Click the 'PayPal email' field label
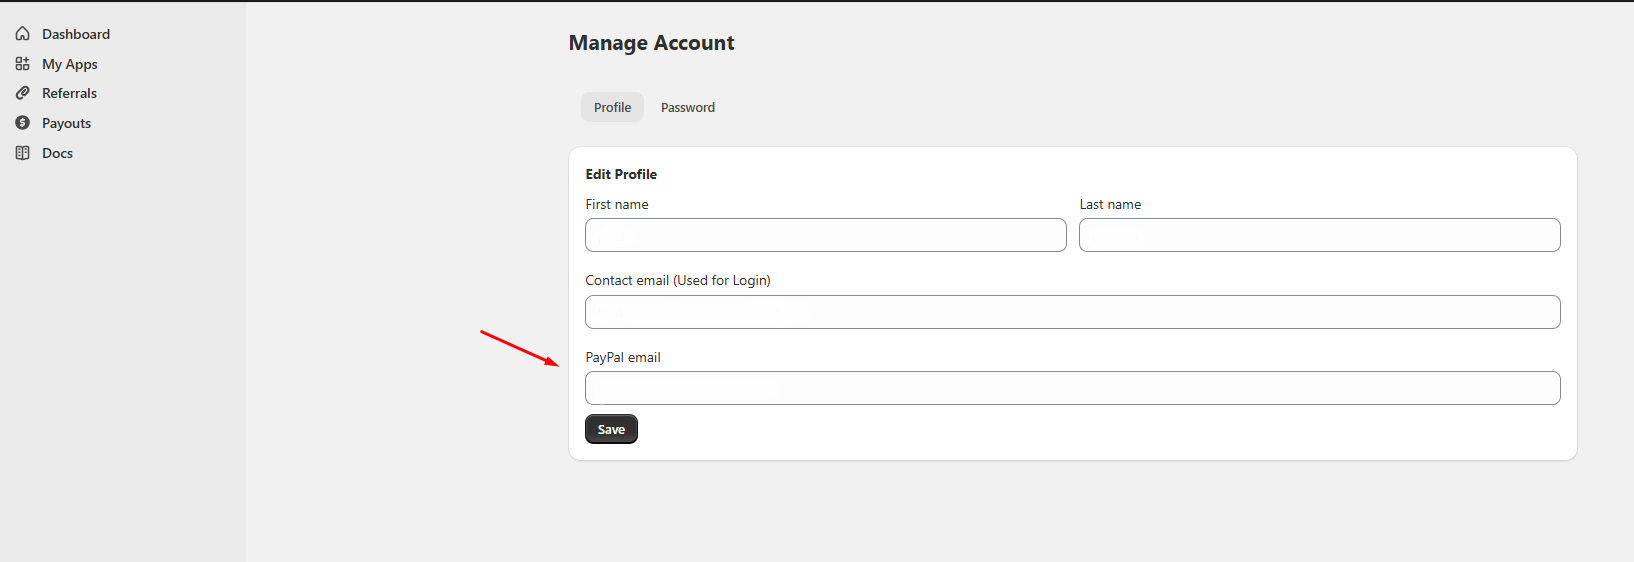Screen dimensions: 1634x562 tap(623, 357)
